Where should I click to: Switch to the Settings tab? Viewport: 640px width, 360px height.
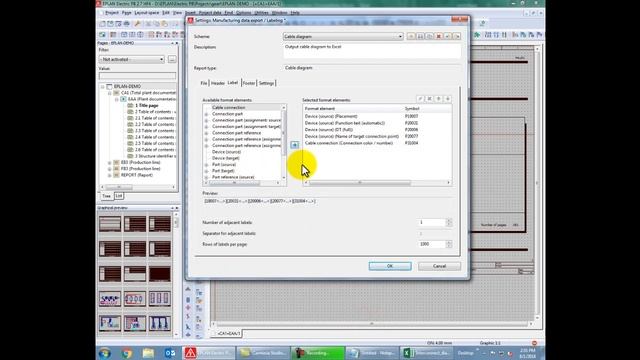pyautogui.click(x=266, y=83)
